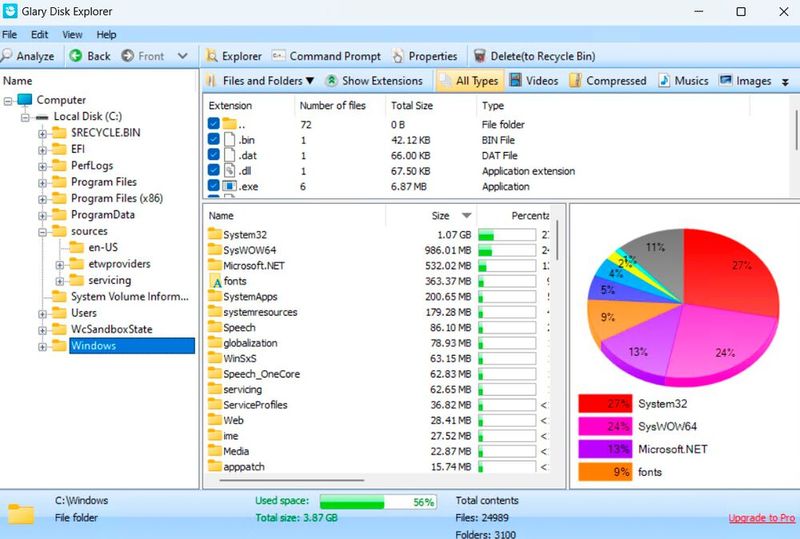Expand the $RECYCLE.BIN folder node

[42, 134]
